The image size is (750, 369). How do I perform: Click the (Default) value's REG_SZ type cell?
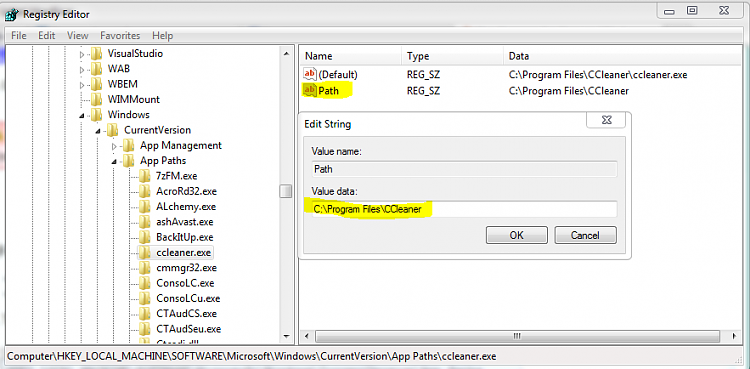tap(424, 75)
